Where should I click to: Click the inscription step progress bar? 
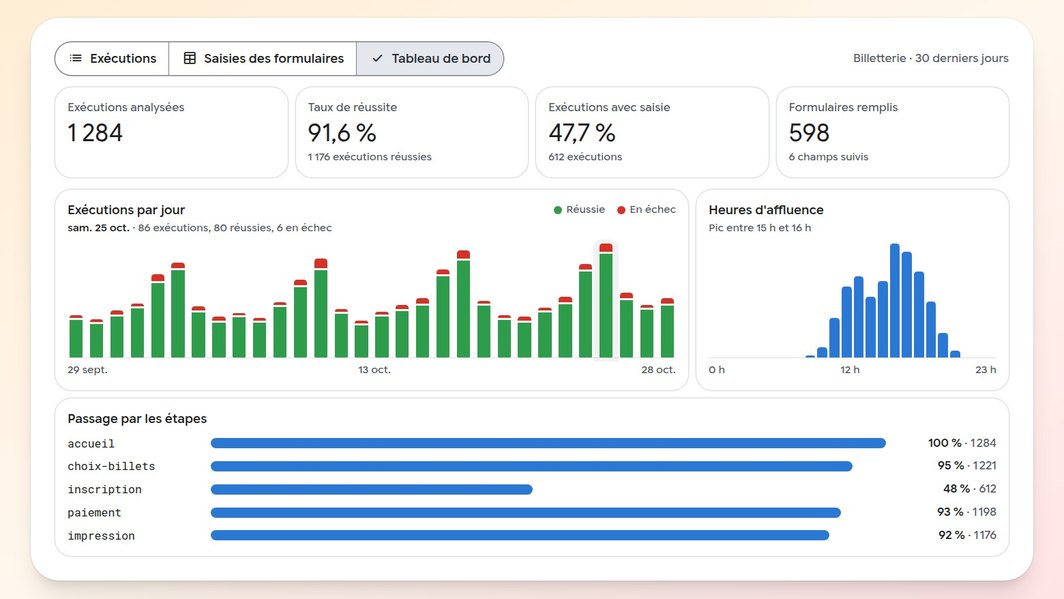(371, 489)
